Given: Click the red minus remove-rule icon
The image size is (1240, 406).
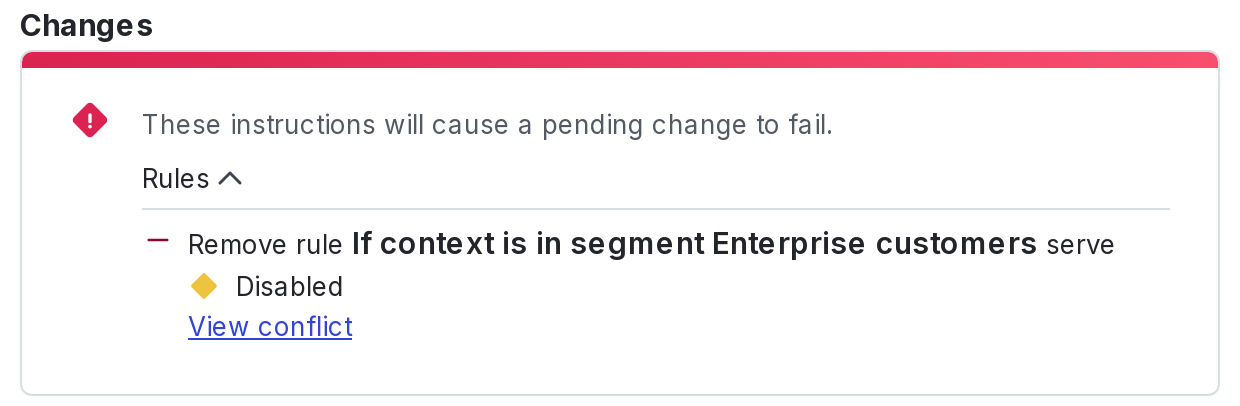Looking at the screenshot, I should coord(158,241).
